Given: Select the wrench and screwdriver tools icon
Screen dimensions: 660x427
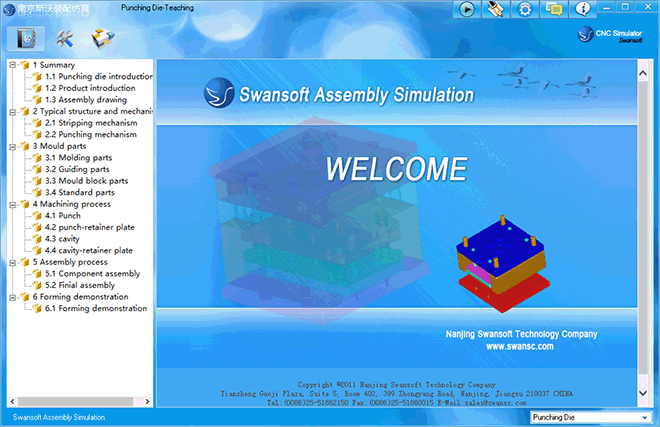Looking at the screenshot, I should pyautogui.click(x=65, y=39).
